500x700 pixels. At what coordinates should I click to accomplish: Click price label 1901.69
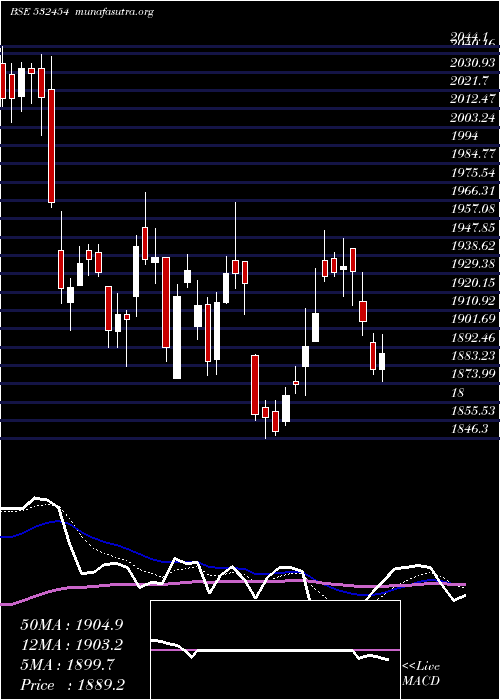[x=473, y=319]
